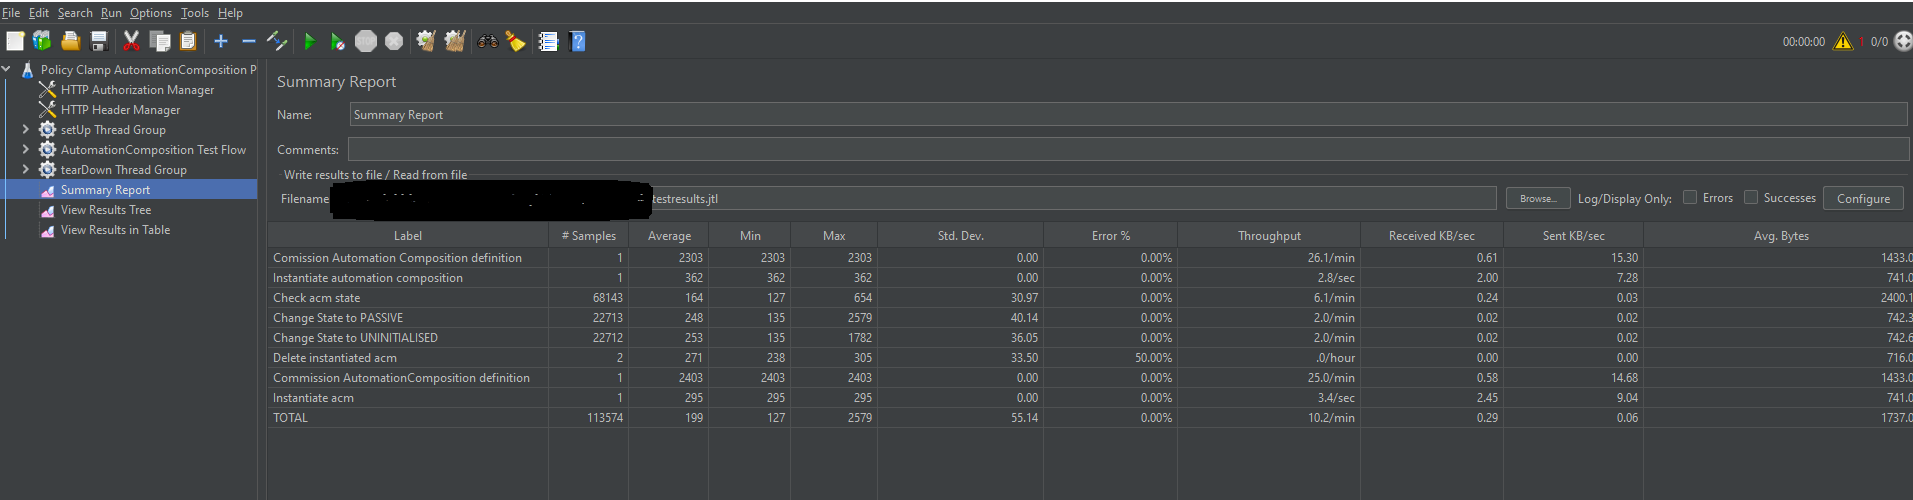Click the View Results Tree listener icon

47,210
